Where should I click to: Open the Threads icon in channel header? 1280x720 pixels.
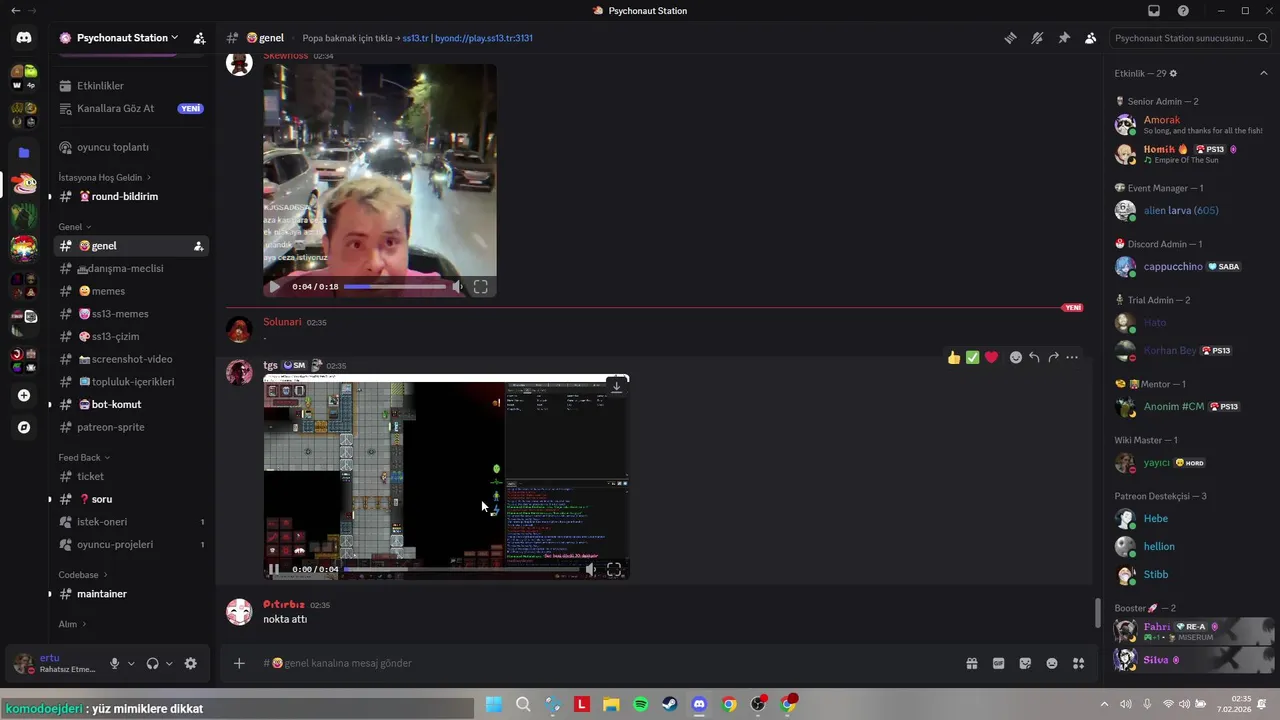click(x=1011, y=38)
